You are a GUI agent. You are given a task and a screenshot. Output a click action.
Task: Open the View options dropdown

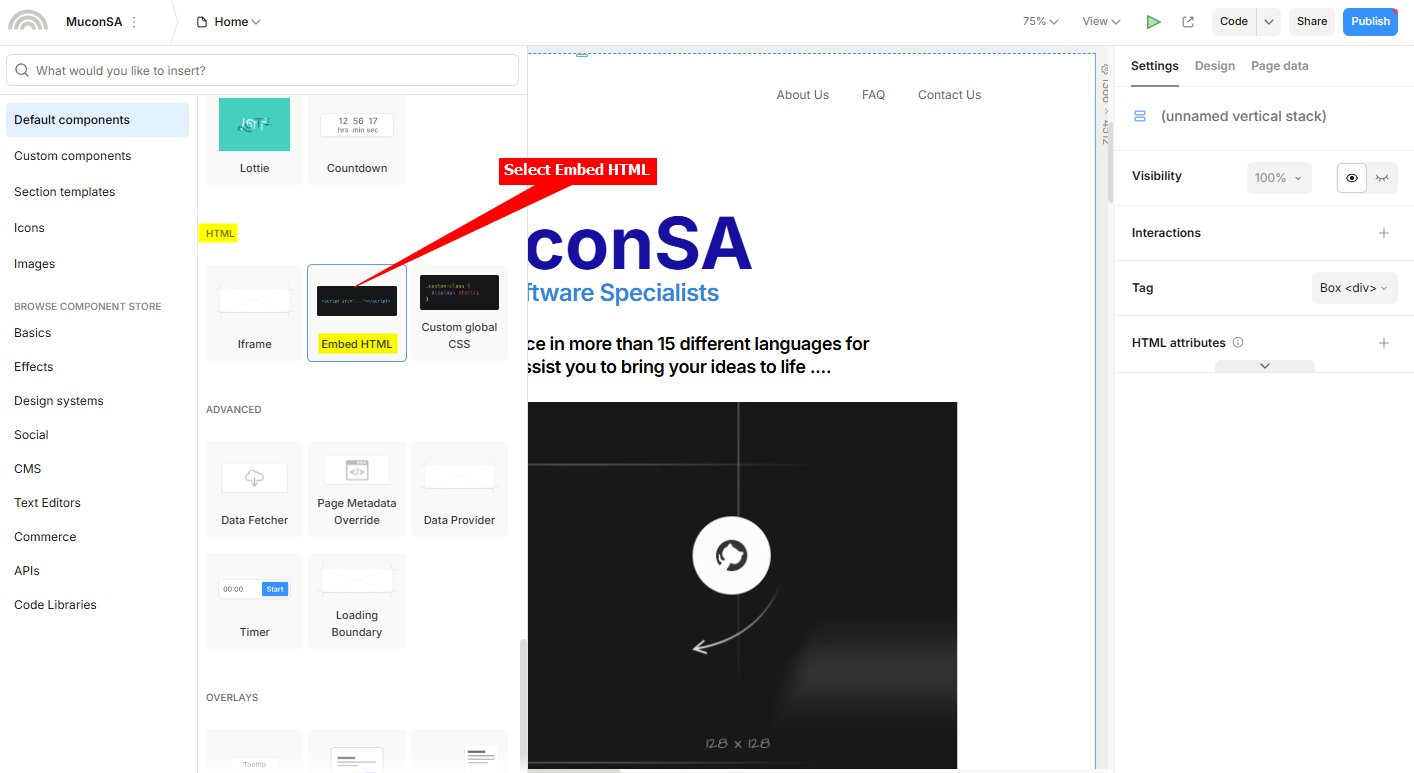pyautogui.click(x=1101, y=22)
